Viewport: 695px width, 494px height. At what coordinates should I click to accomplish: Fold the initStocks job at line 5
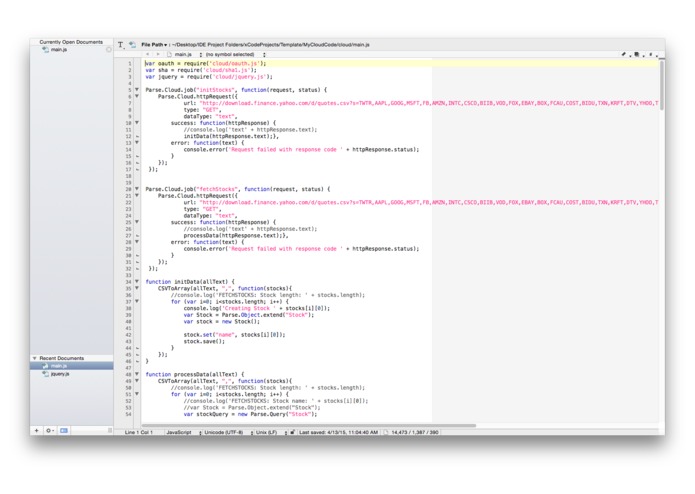coord(137,89)
